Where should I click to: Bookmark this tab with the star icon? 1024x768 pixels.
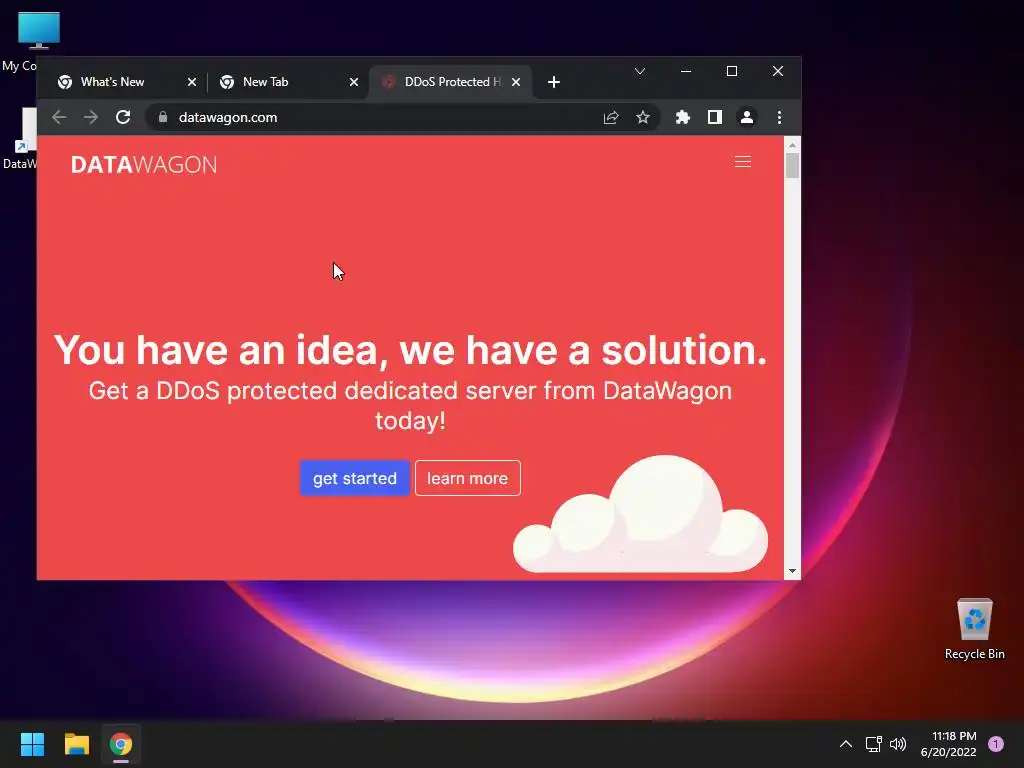(643, 118)
